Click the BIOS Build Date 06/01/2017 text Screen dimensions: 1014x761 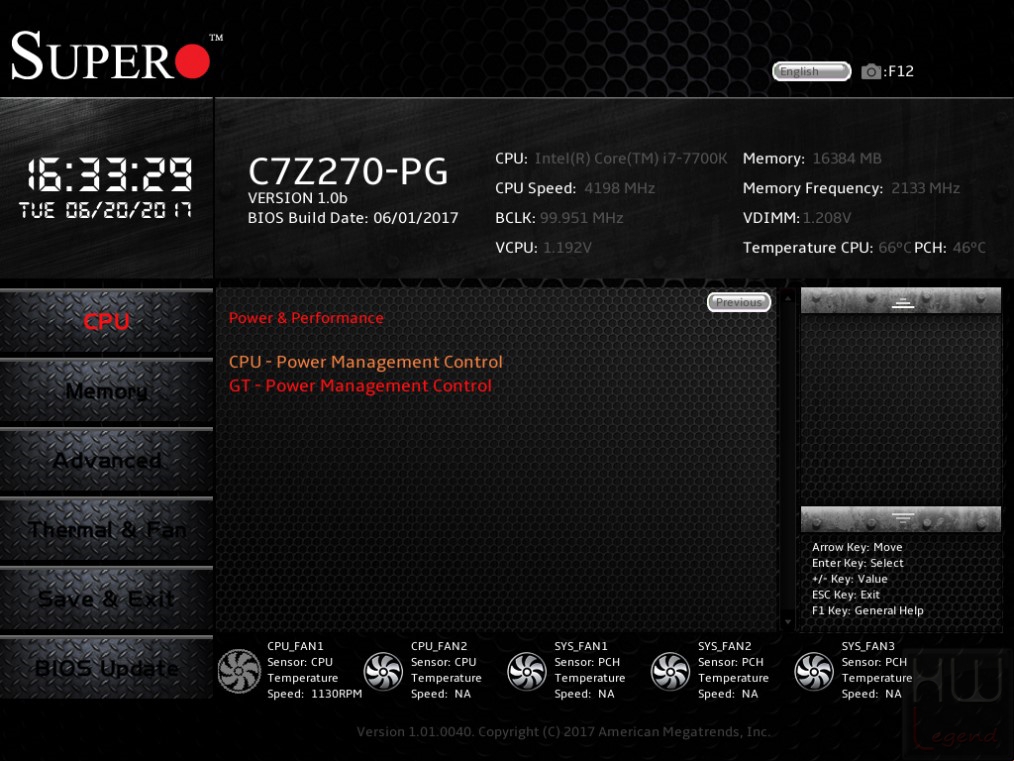tap(353, 218)
